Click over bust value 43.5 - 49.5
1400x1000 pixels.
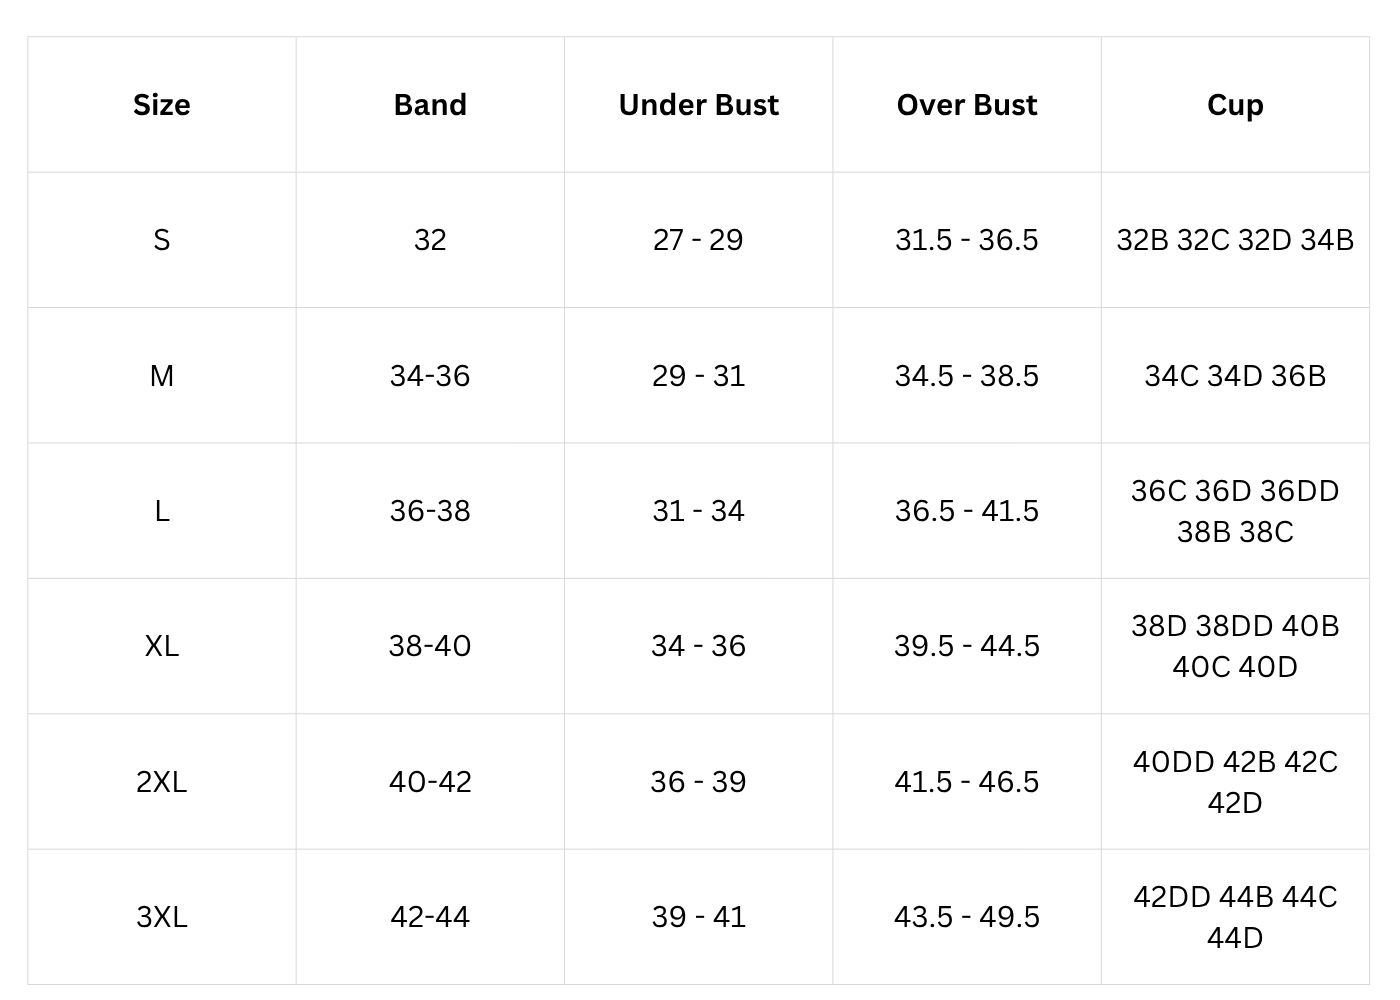coord(966,917)
